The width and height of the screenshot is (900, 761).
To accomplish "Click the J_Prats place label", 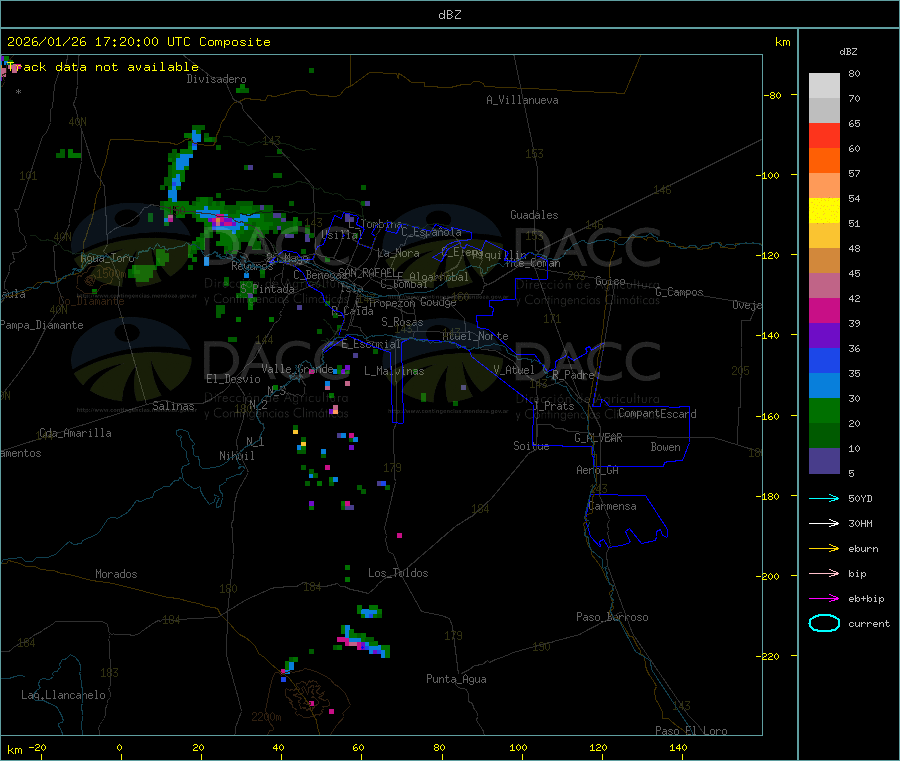I will 553,406.
